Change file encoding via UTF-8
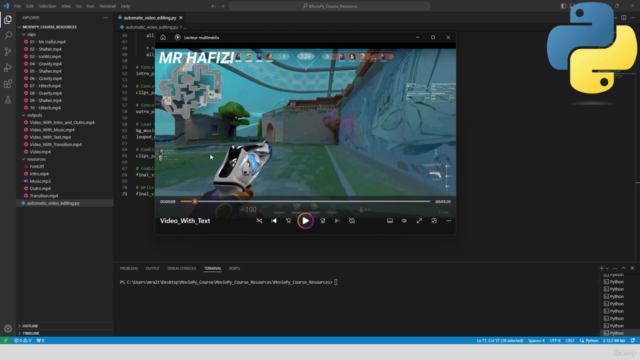Screen dimensions: 640x360 (x=555, y=340)
